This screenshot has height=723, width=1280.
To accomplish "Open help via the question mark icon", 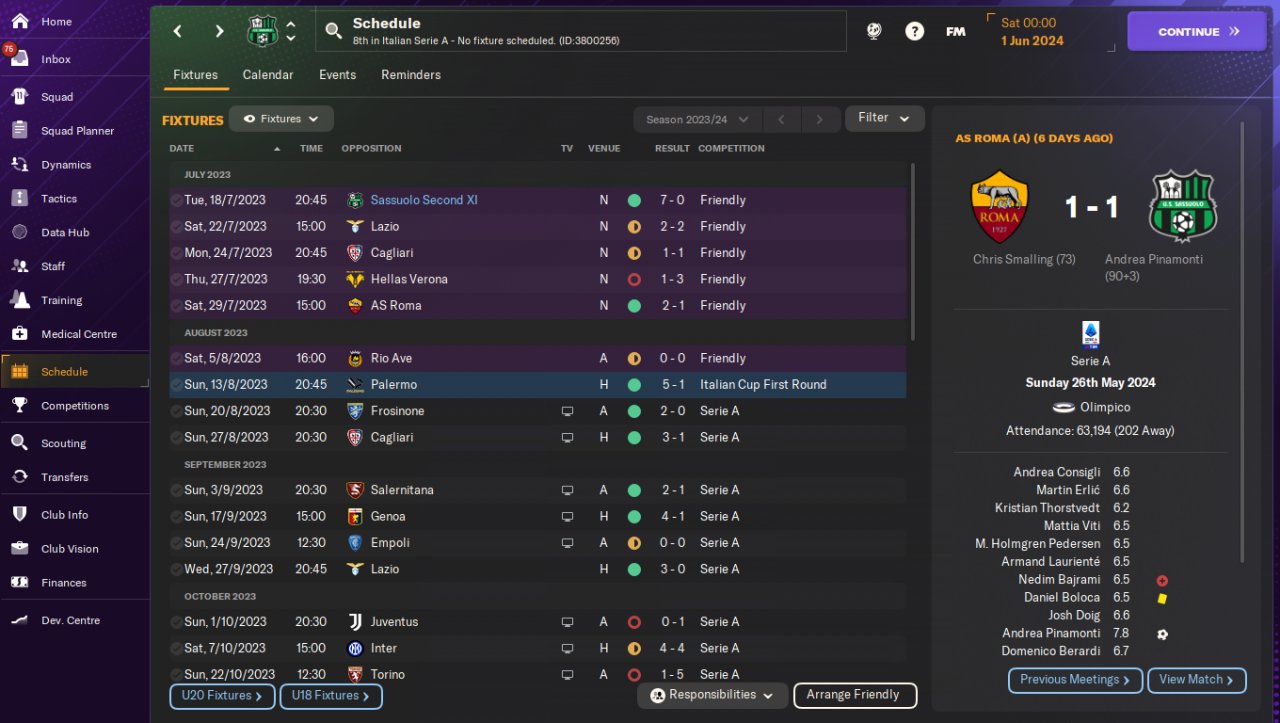I will pos(914,31).
